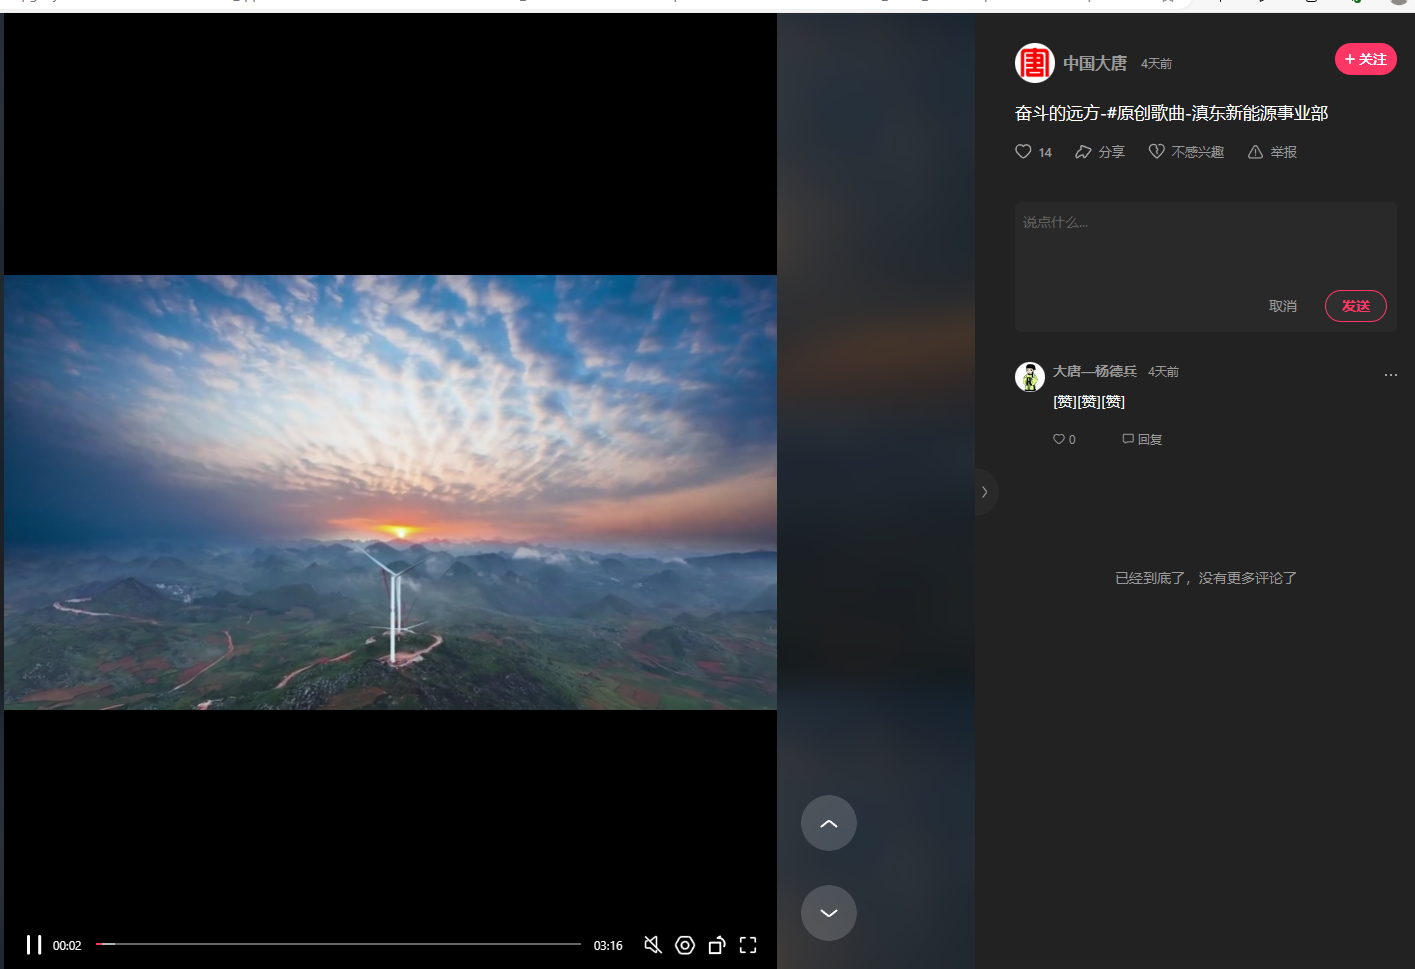Image resolution: width=1415 pixels, height=969 pixels.
Task: Pause the playing video
Action: 35,944
